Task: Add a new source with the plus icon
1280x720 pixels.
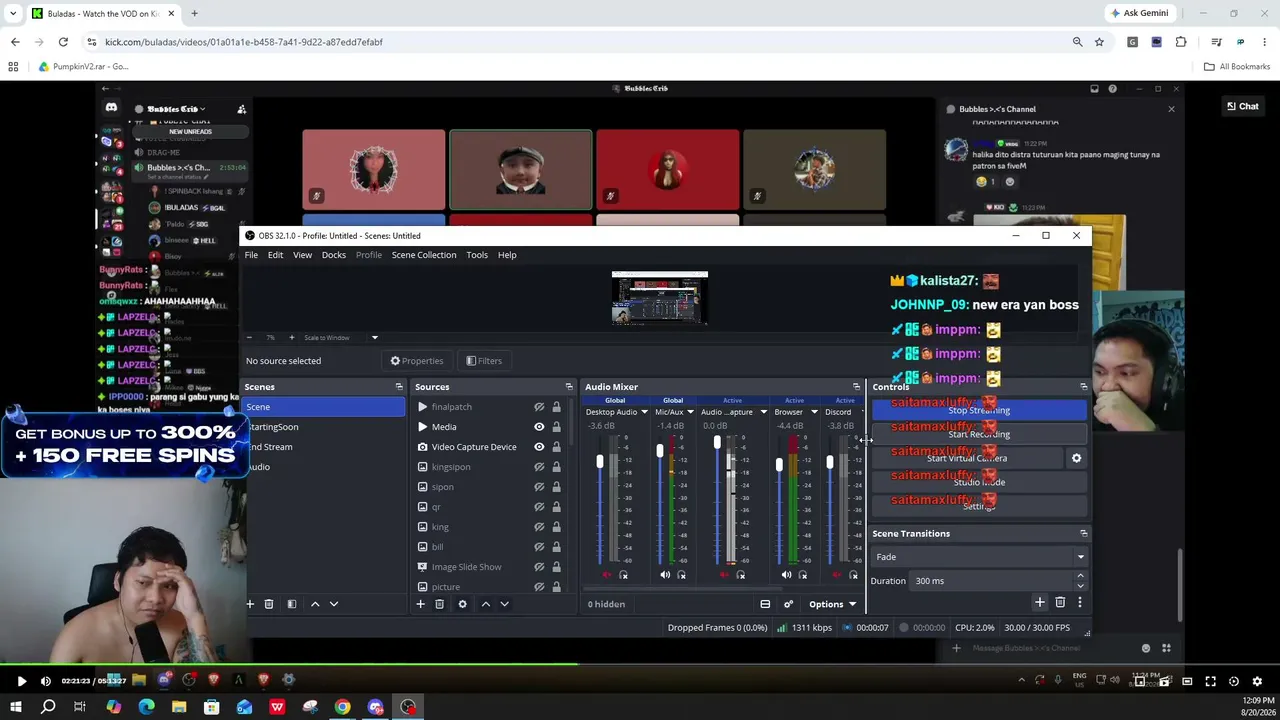Action: (x=420, y=604)
